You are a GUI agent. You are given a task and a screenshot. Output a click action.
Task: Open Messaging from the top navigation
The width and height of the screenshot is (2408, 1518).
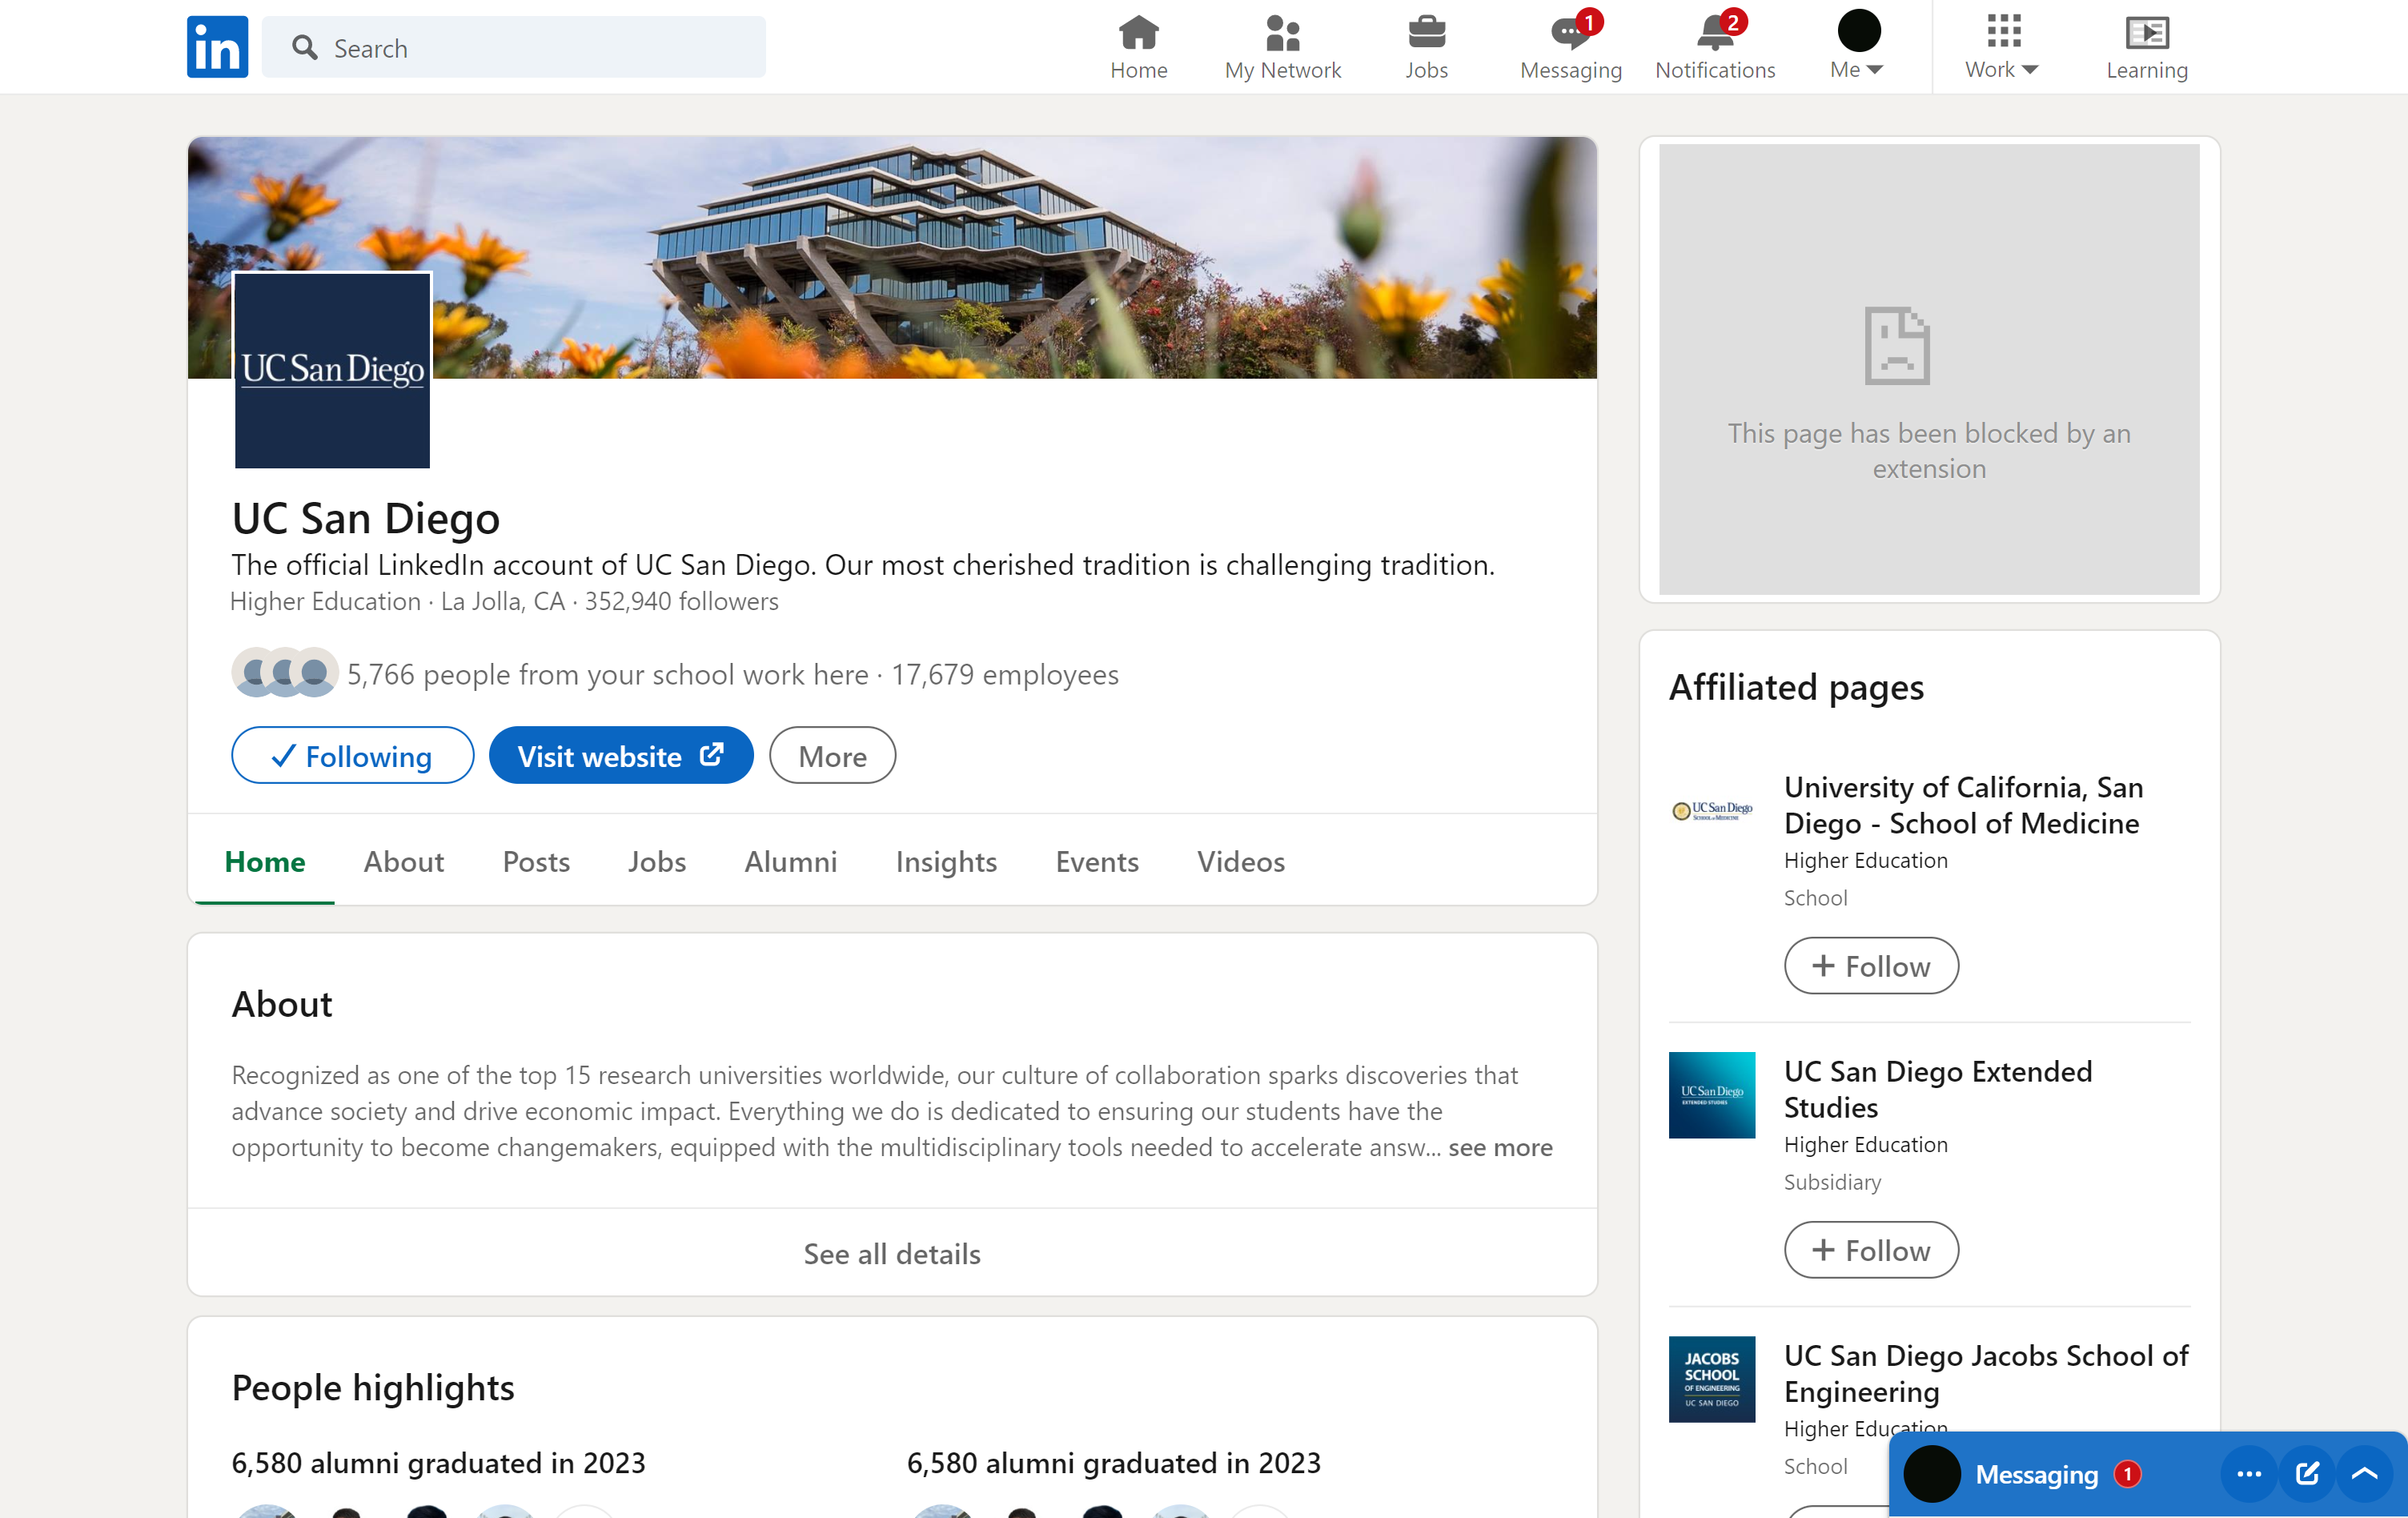[x=1569, y=46]
